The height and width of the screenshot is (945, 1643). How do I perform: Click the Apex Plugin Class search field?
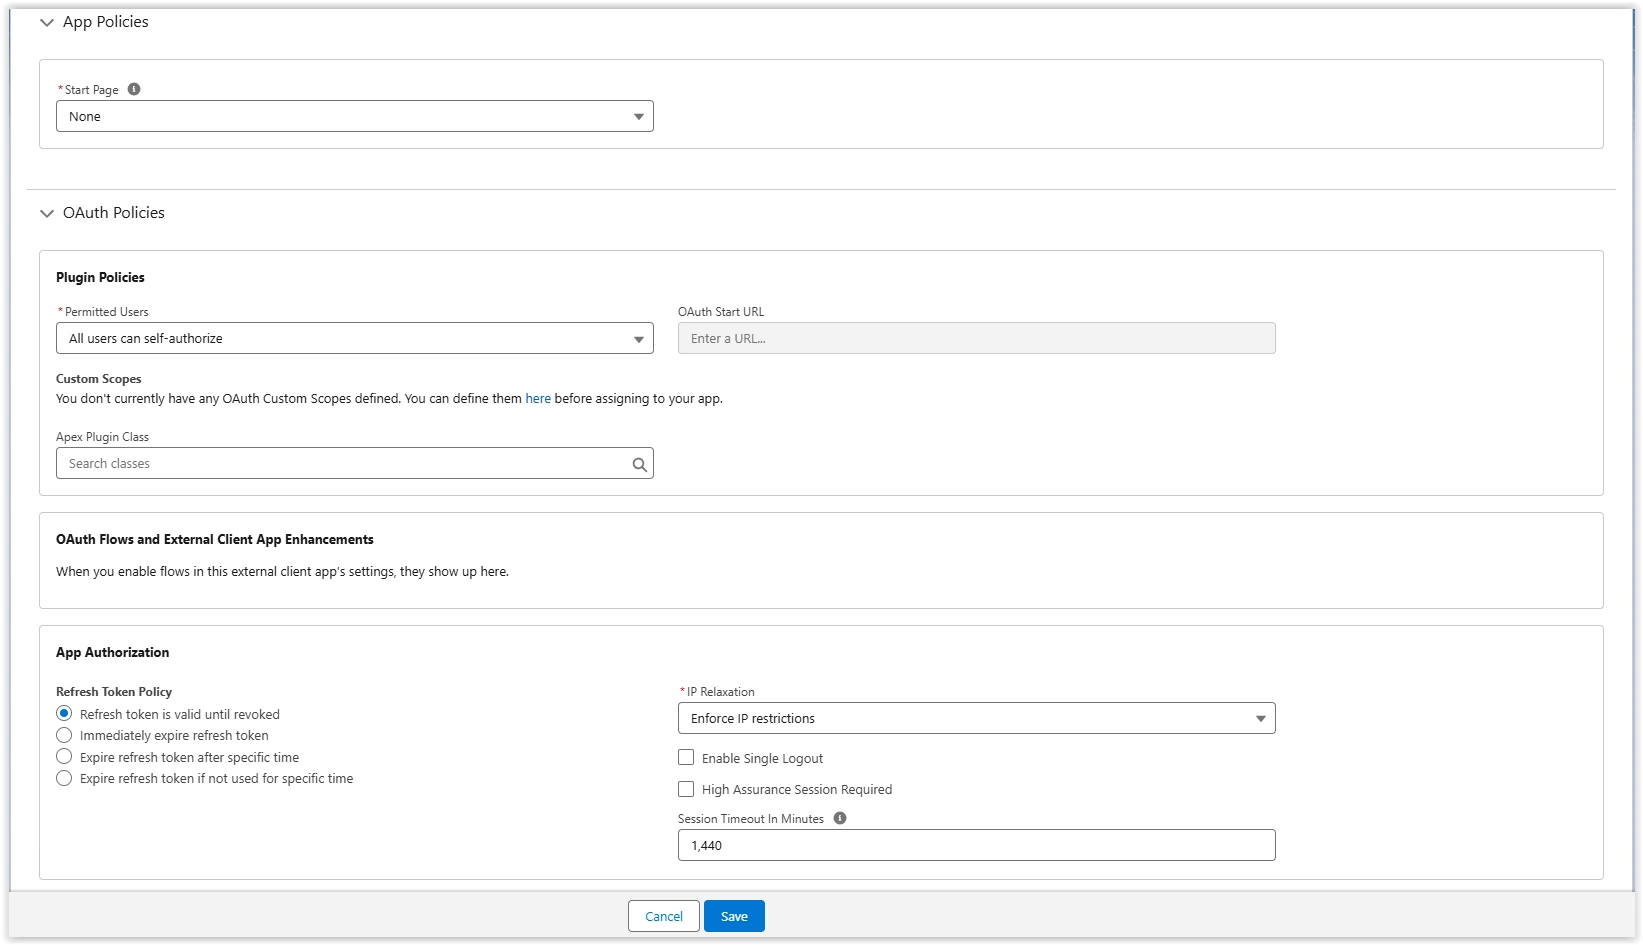pos(340,463)
